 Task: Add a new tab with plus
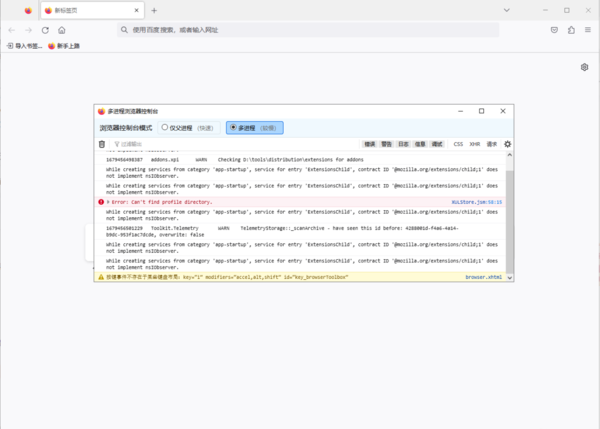(x=153, y=10)
